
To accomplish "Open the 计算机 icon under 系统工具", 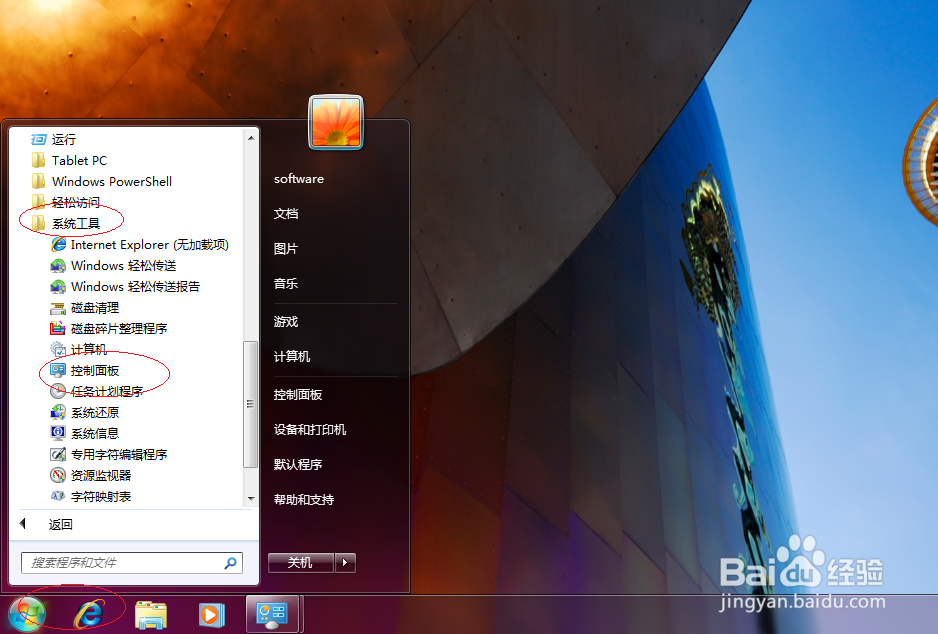I will point(58,349).
